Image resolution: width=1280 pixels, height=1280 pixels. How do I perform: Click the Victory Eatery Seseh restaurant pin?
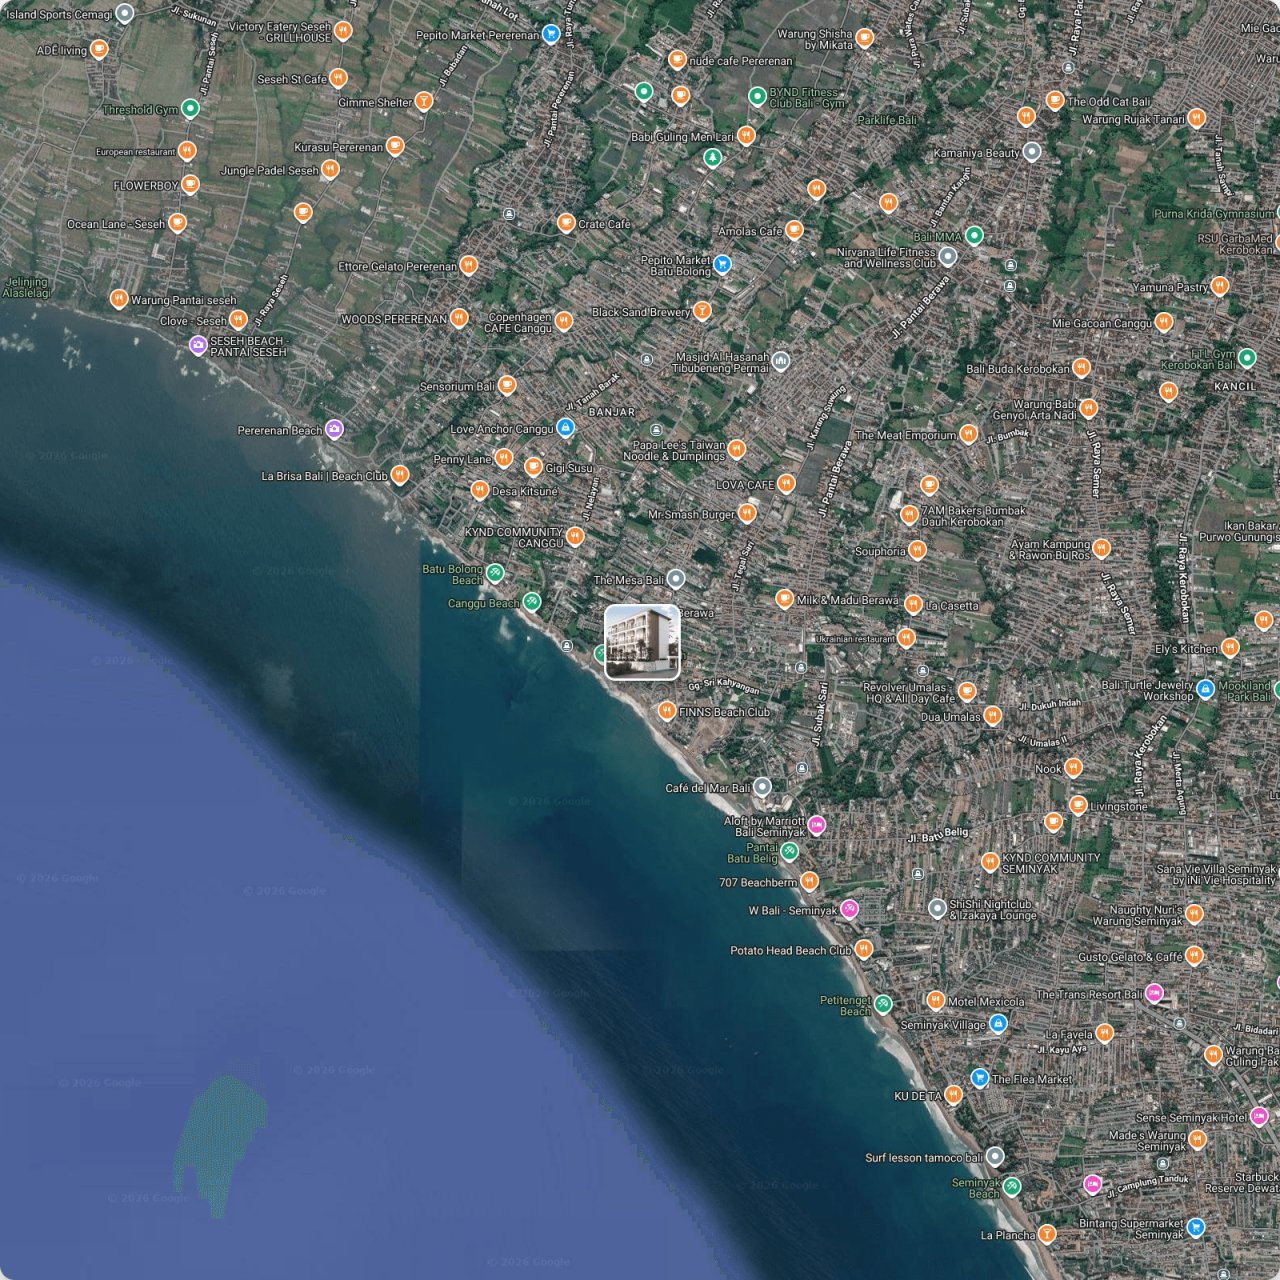343,31
